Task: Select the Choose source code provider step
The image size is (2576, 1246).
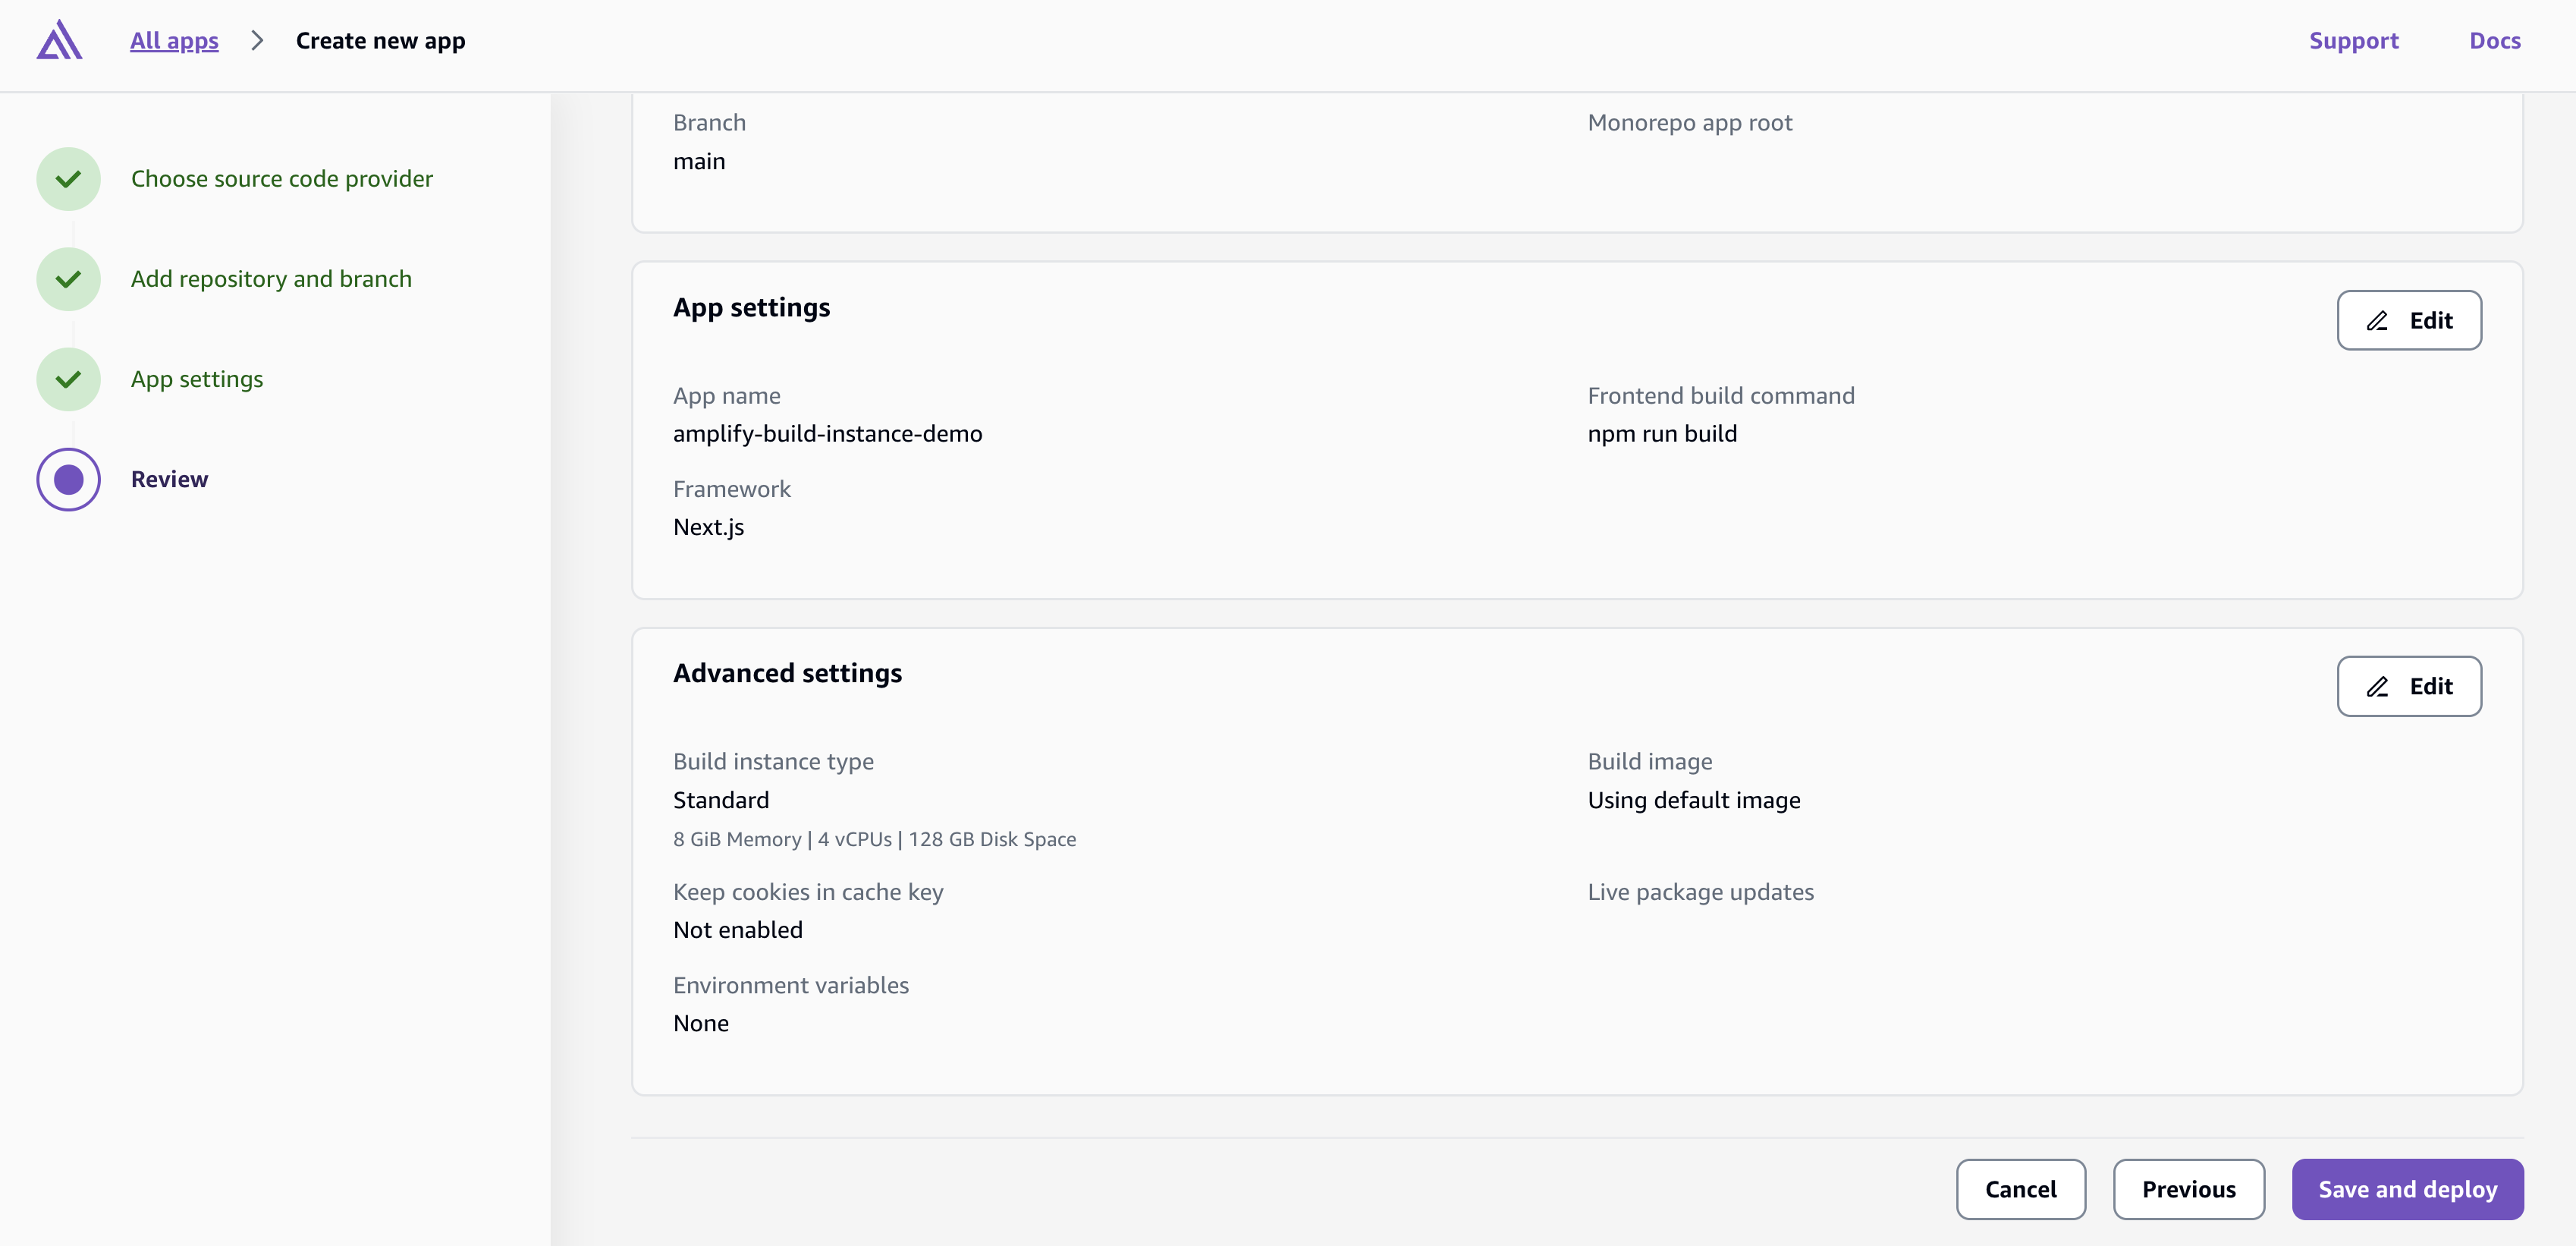Action: click(282, 178)
